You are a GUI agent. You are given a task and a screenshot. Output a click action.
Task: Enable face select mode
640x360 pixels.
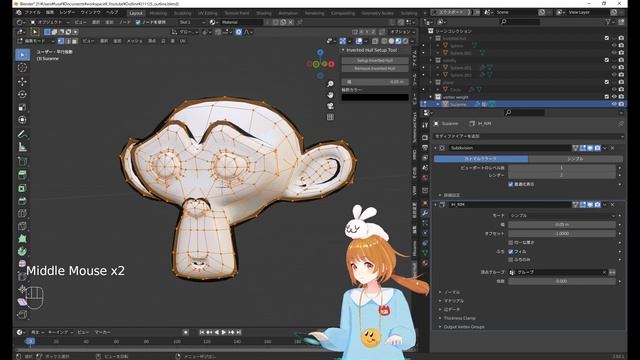(x=74, y=41)
